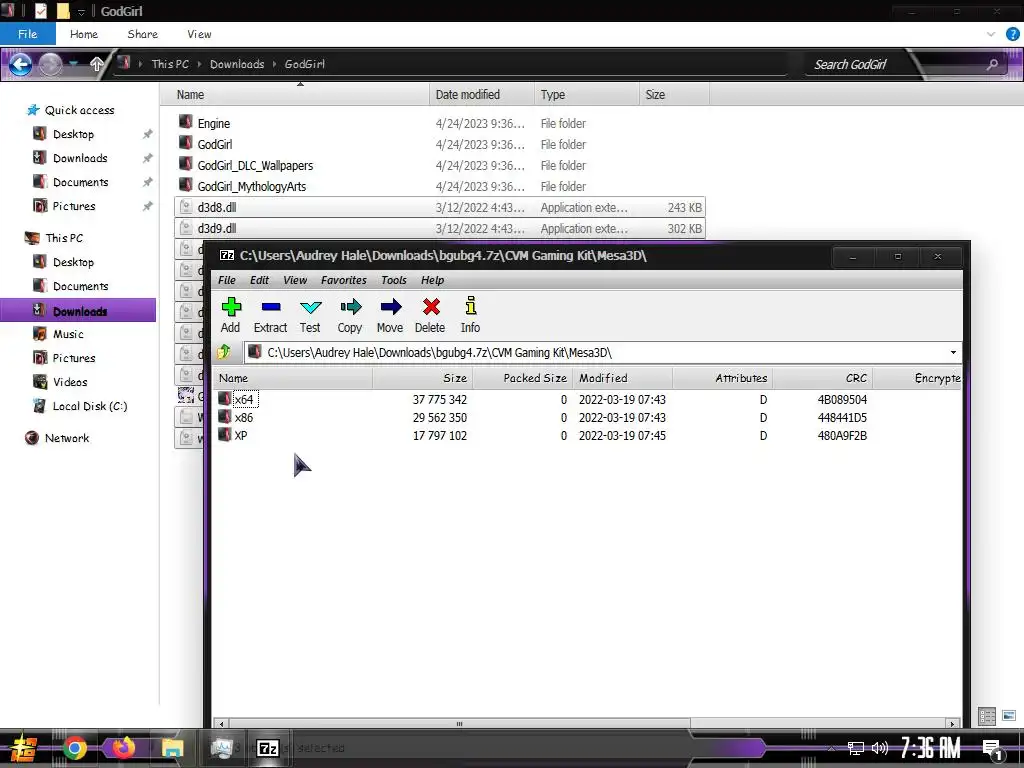
Task: Open the volume control in system tray
Action: pos(880,748)
